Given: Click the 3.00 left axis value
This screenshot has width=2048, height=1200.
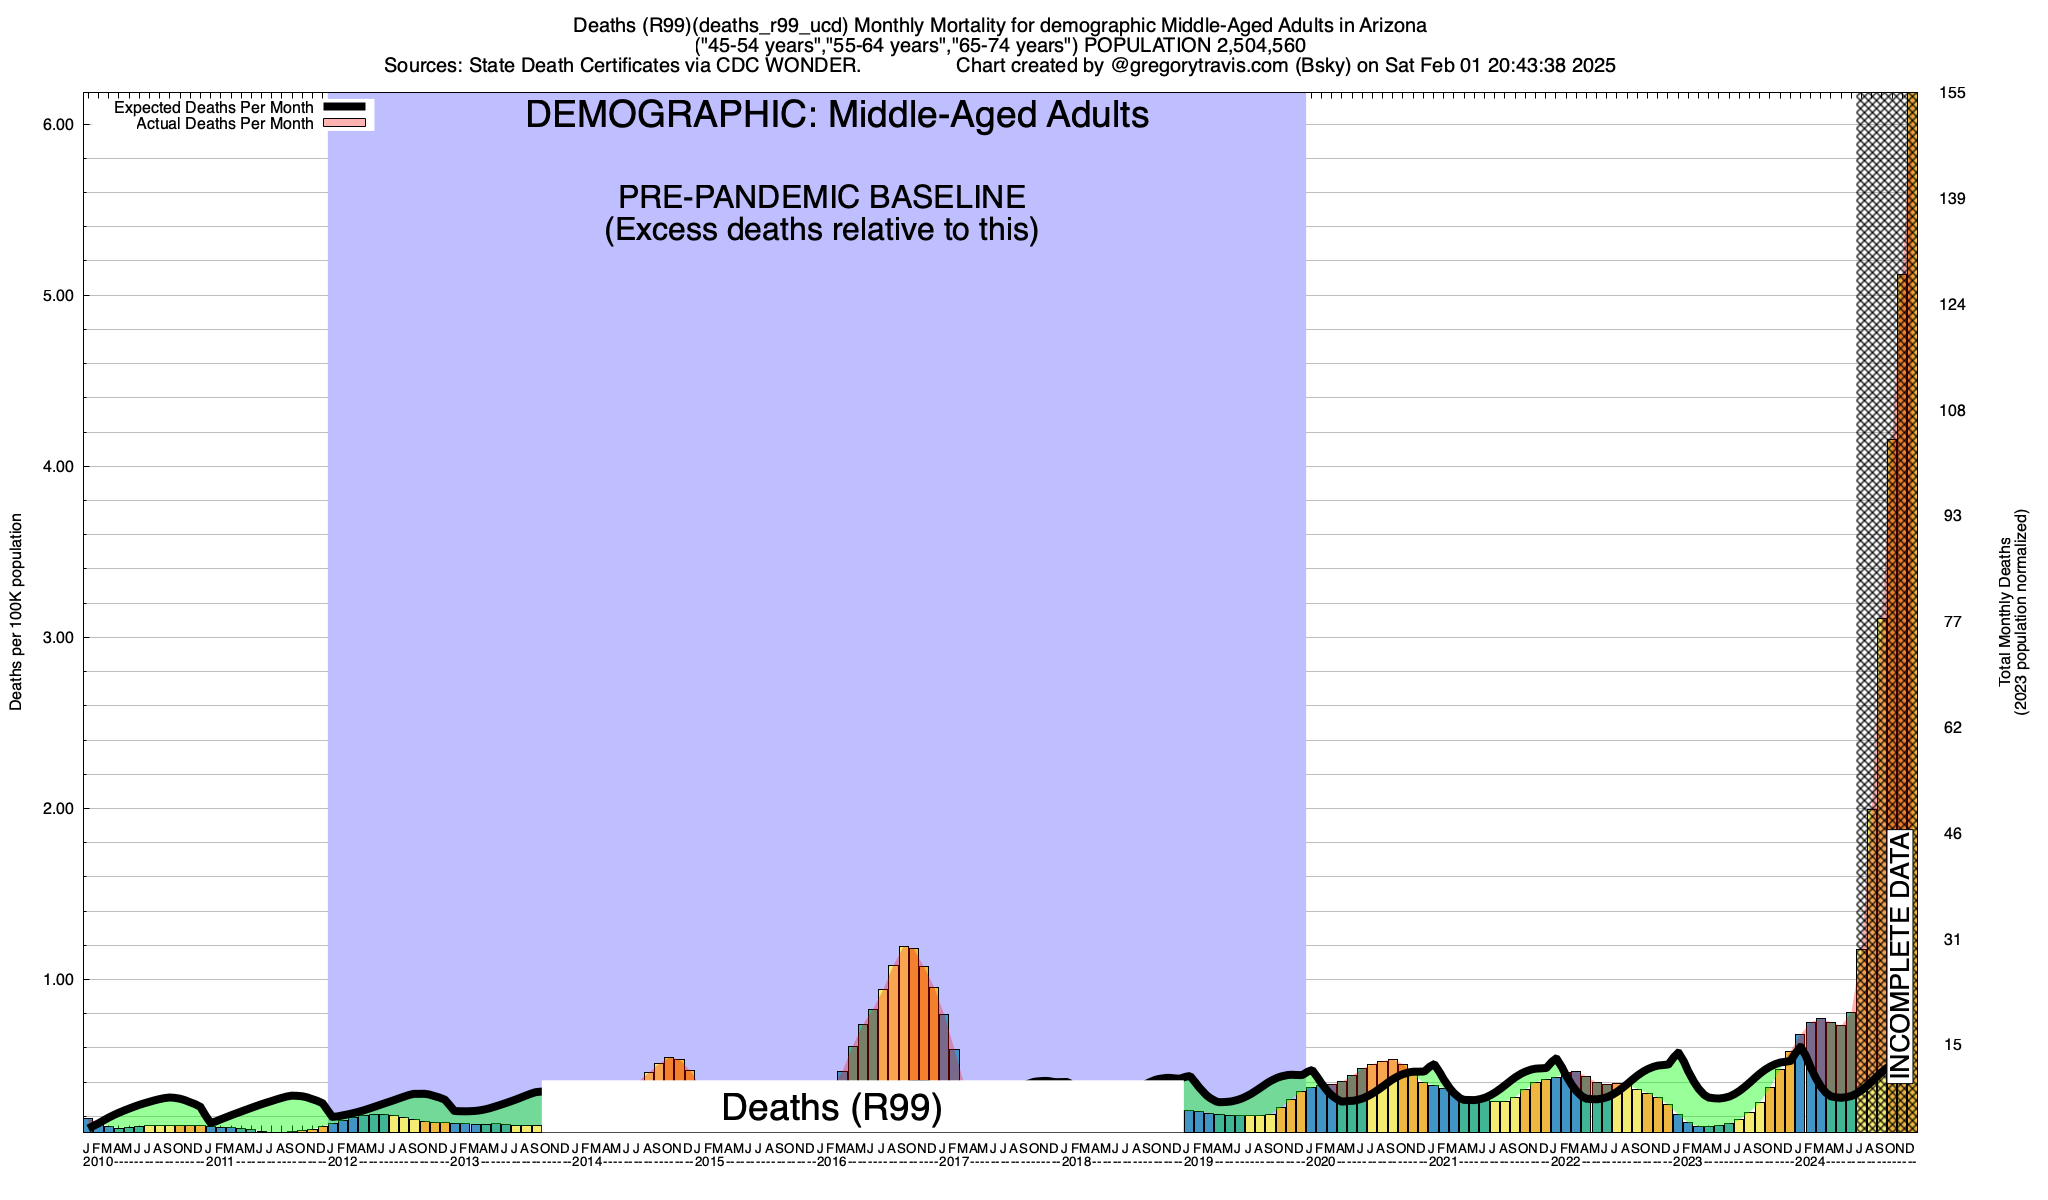Looking at the screenshot, I should coord(59,638).
